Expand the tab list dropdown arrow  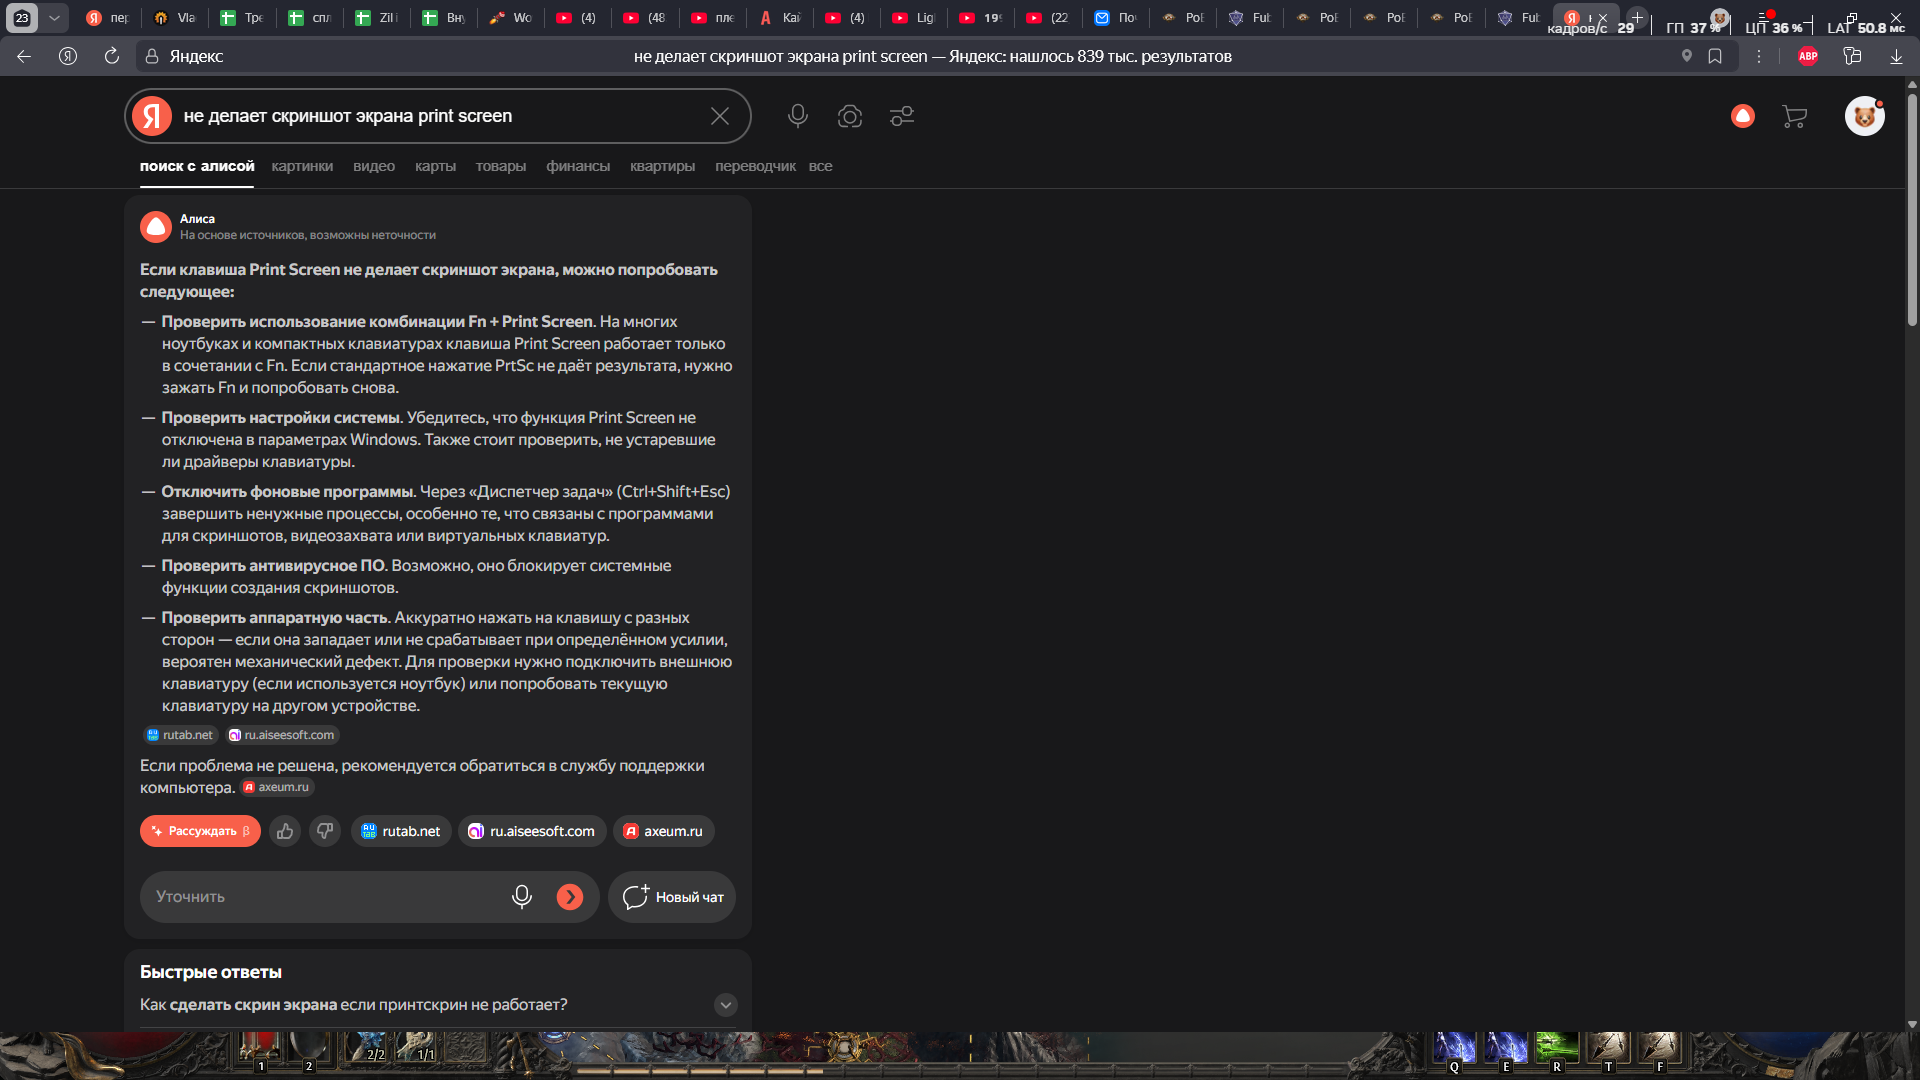(x=54, y=17)
